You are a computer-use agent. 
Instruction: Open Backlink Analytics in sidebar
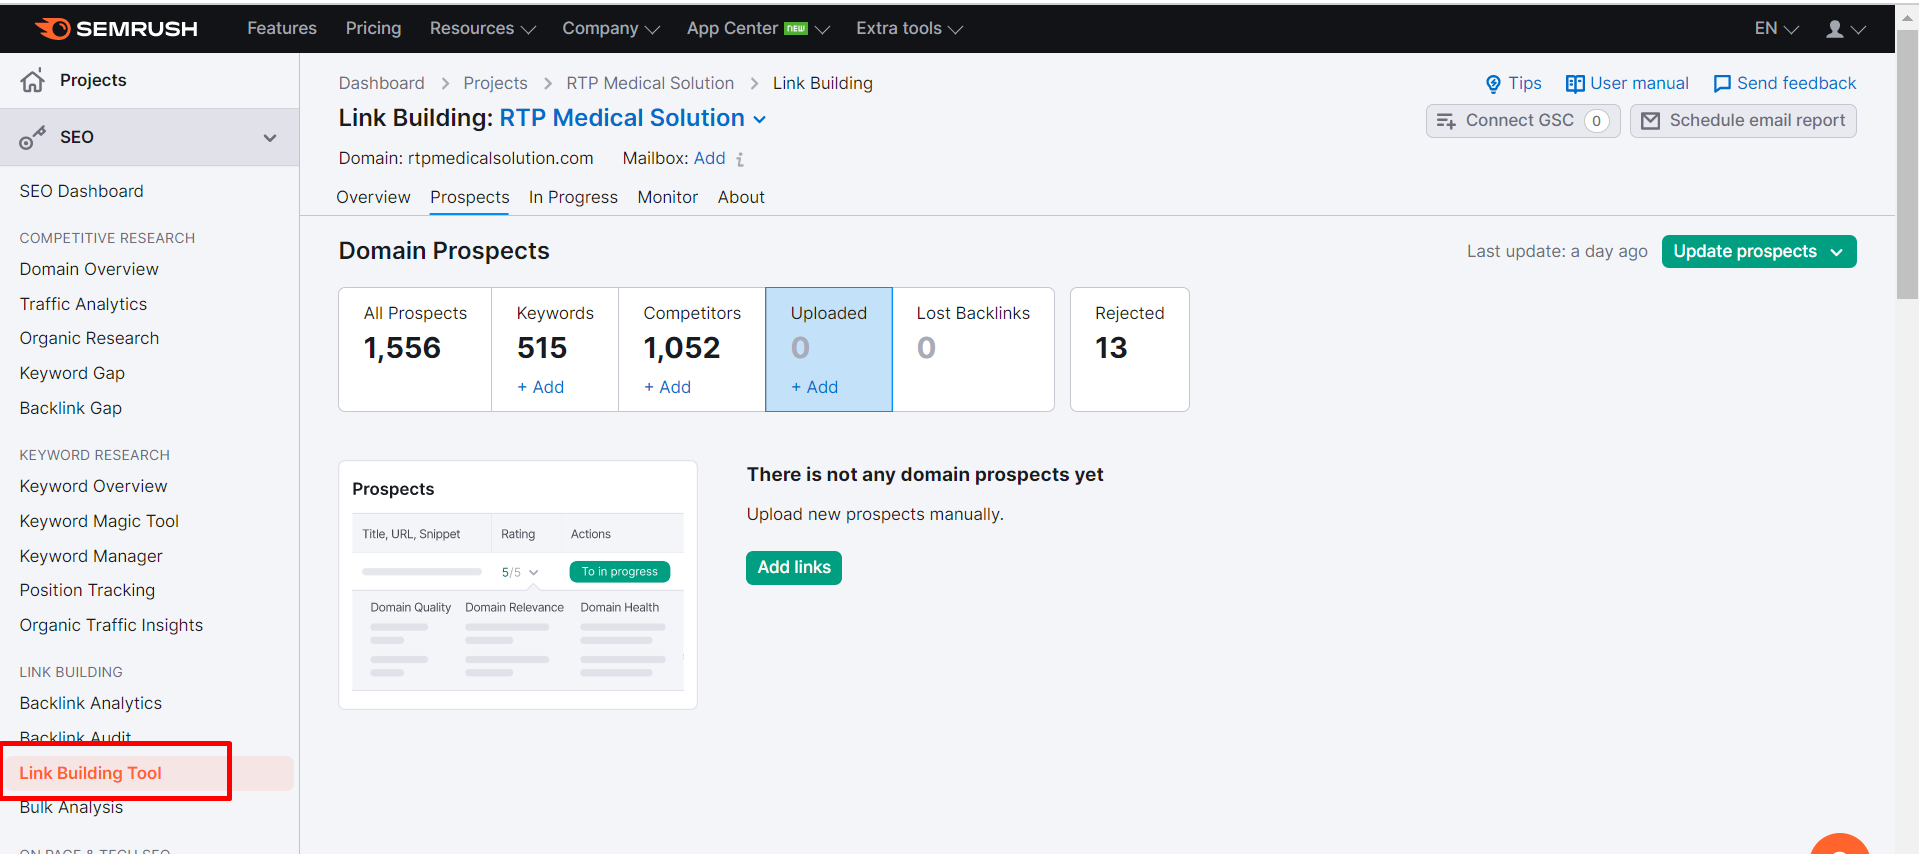90,704
